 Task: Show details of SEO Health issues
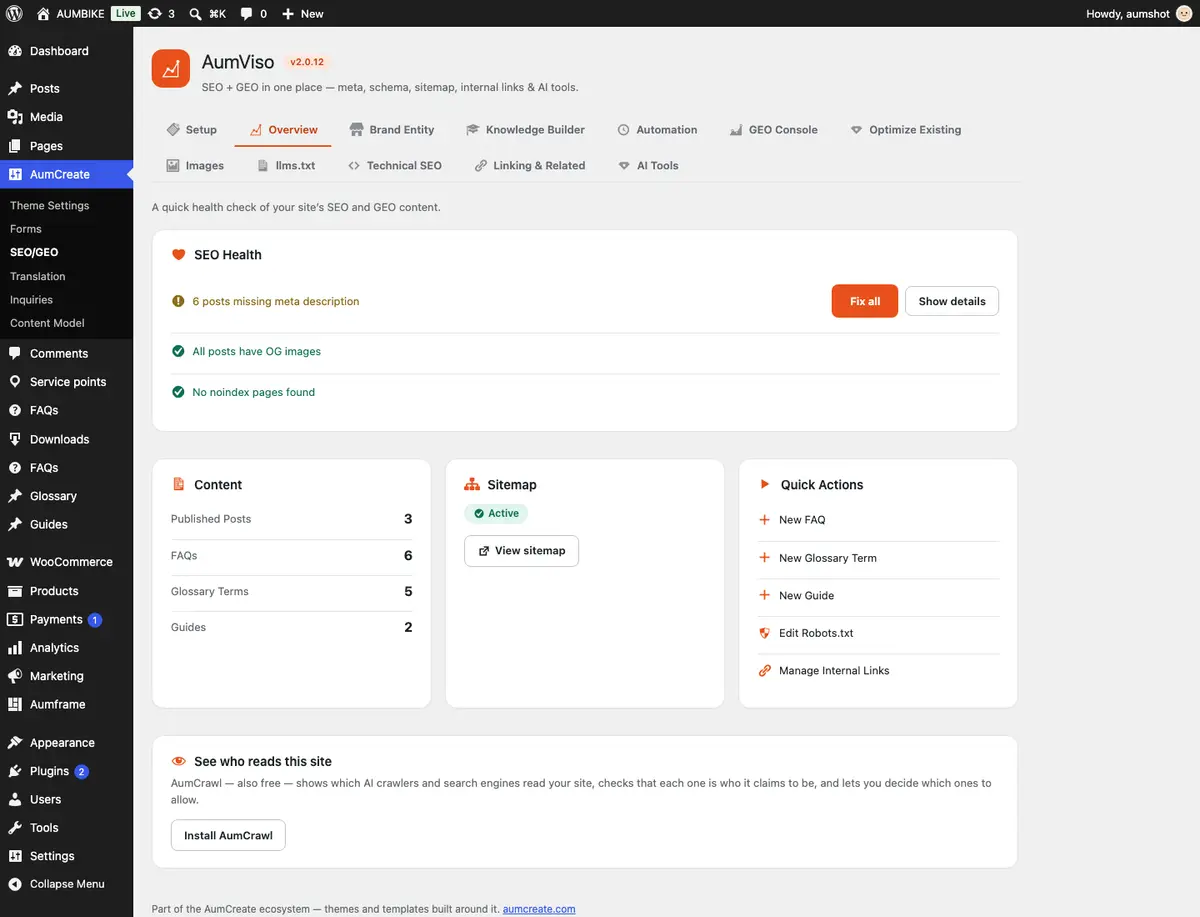(952, 301)
